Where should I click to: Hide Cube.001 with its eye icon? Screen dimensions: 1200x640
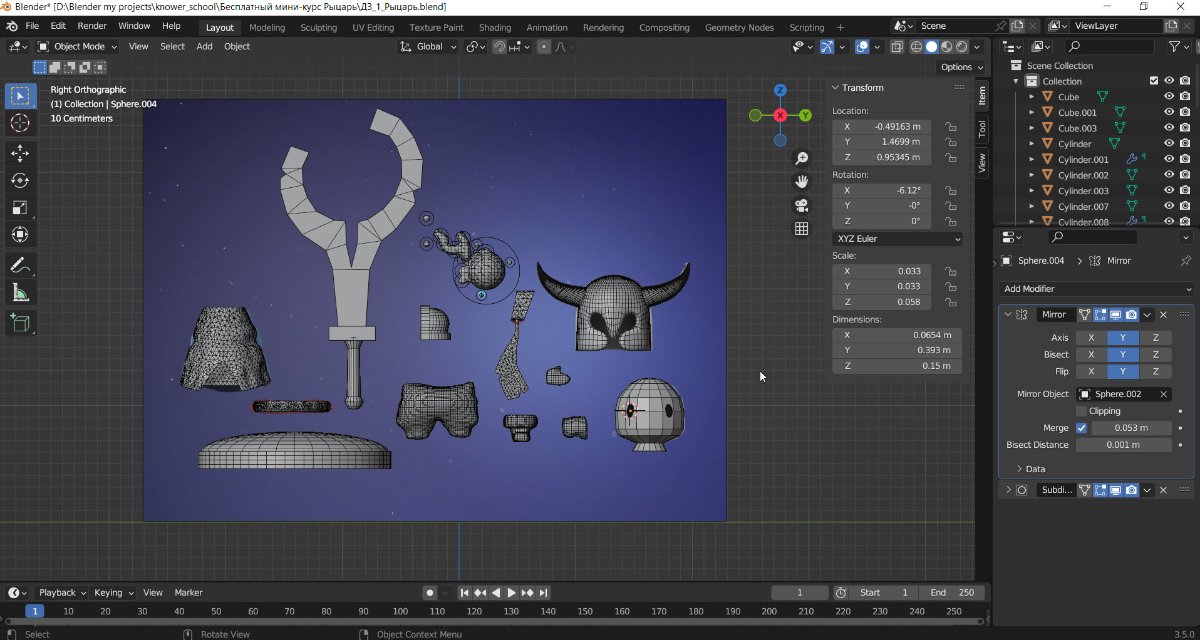(x=1168, y=113)
